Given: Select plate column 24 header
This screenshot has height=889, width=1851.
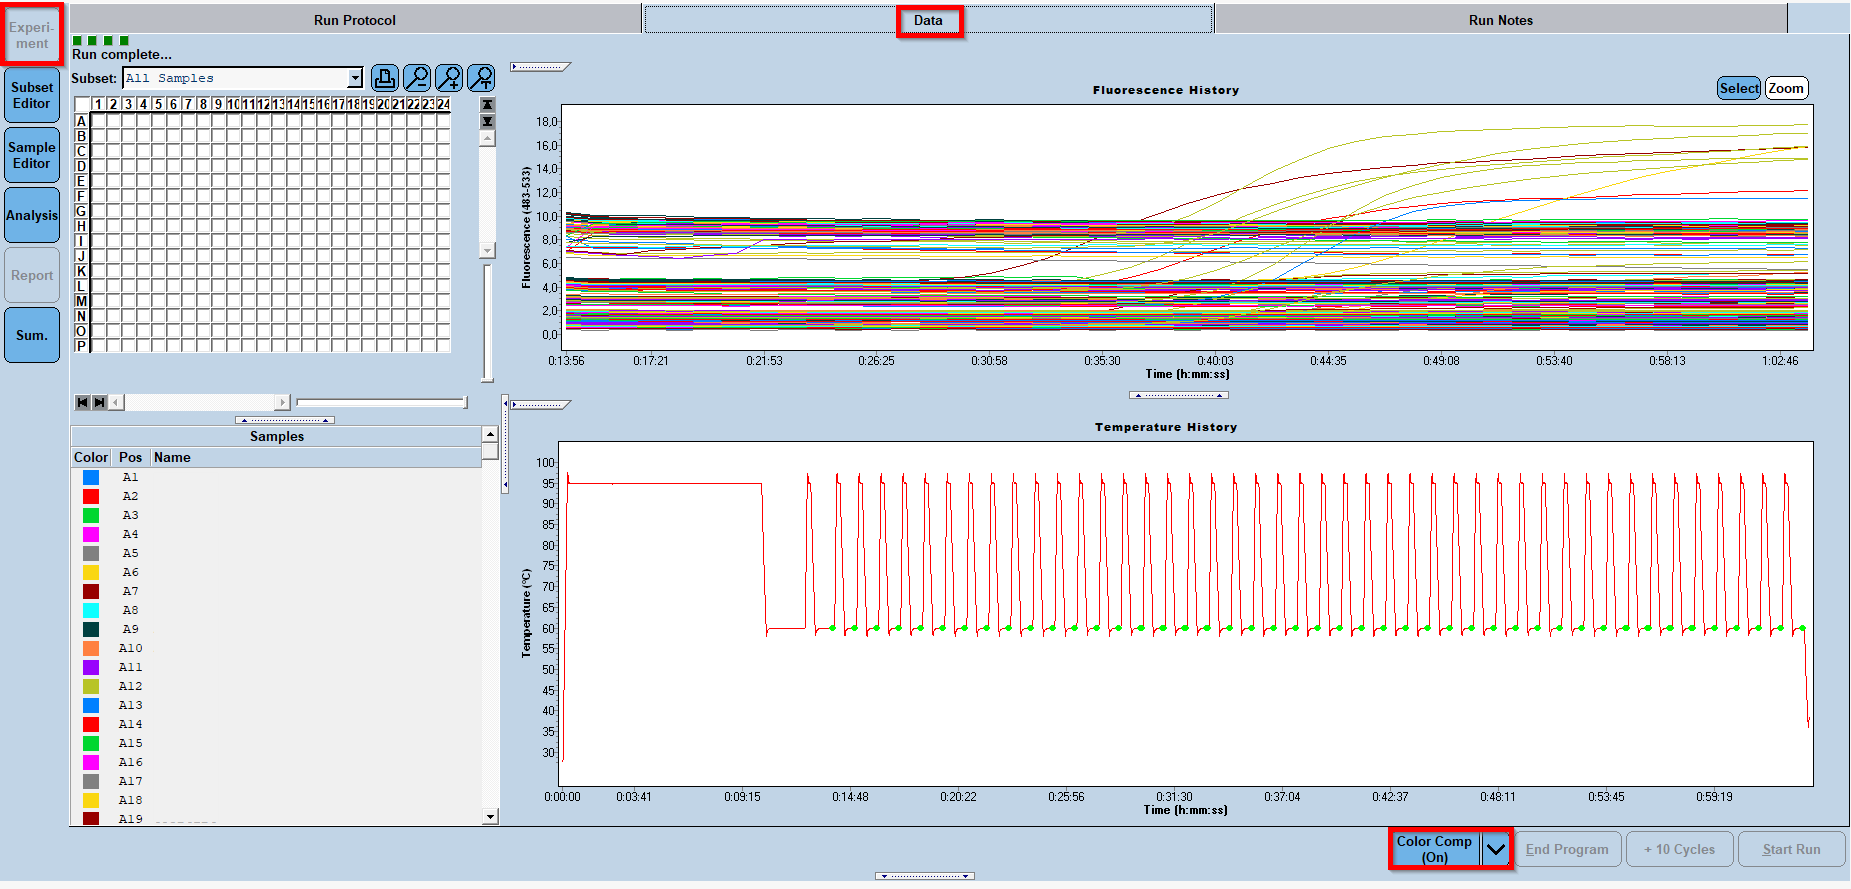Looking at the screenshot, I should 443,104.
